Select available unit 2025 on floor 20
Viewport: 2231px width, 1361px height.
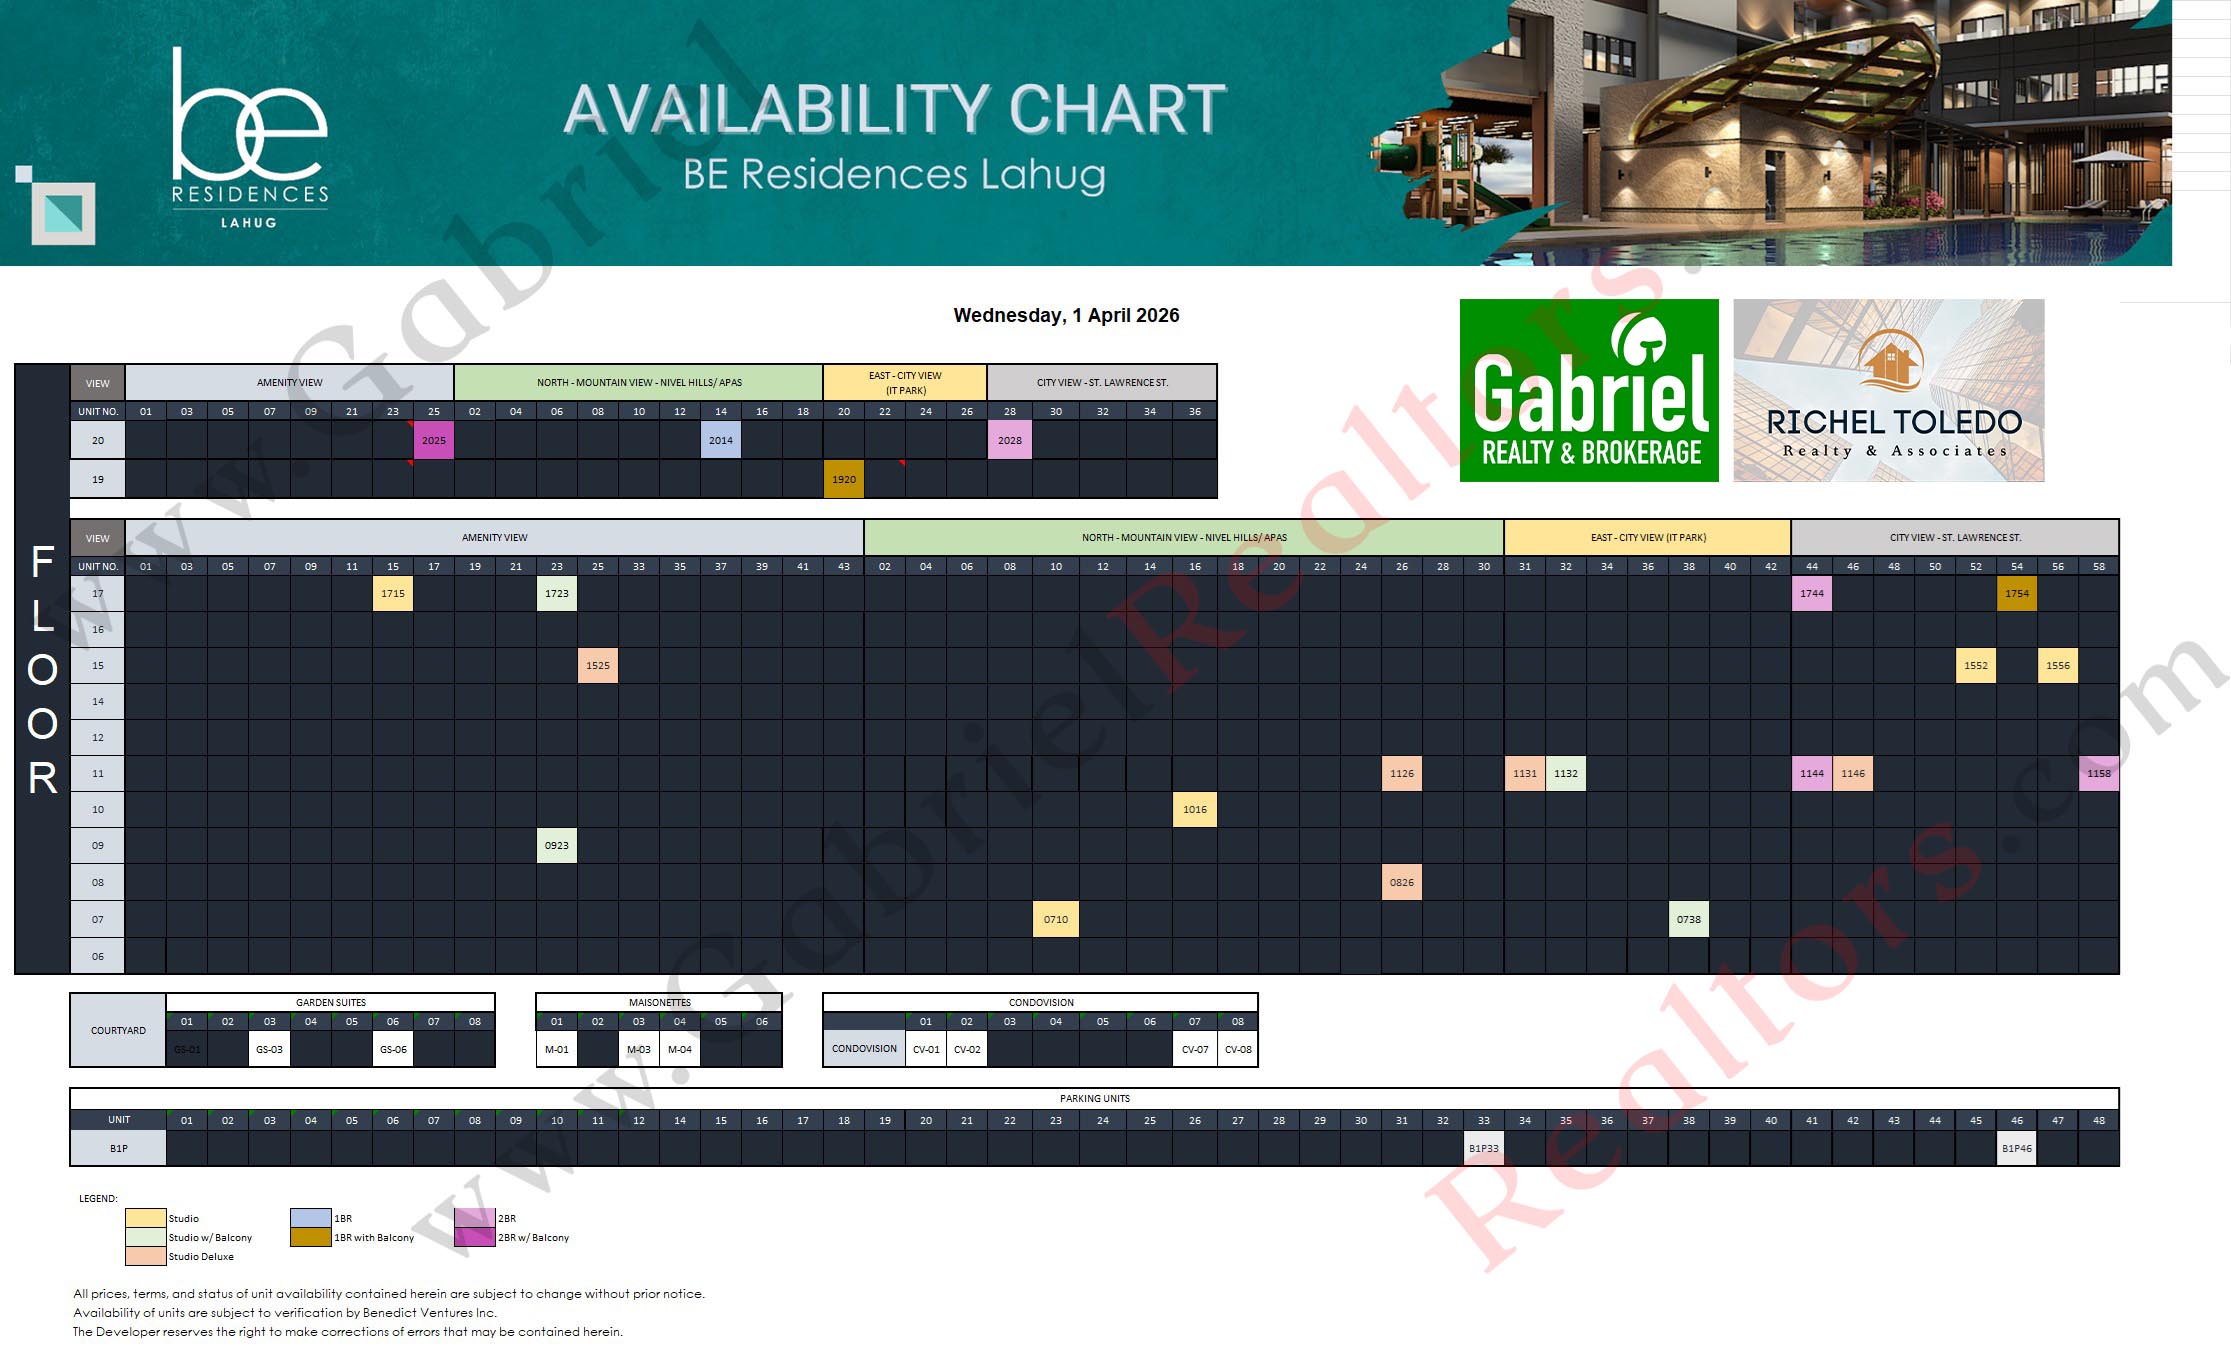coord(434,439)
